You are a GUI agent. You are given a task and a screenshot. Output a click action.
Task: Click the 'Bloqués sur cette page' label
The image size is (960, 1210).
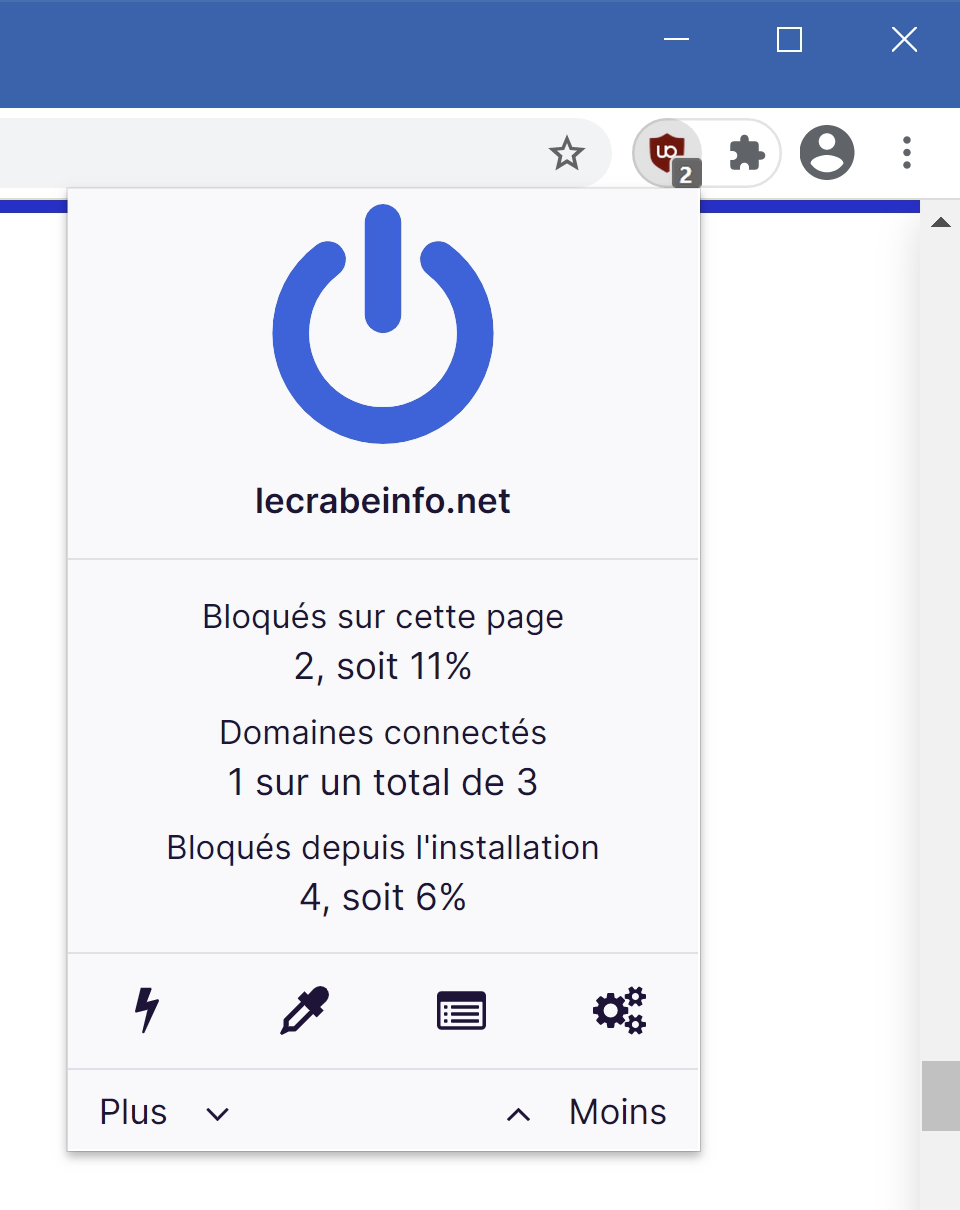point(383,617)
